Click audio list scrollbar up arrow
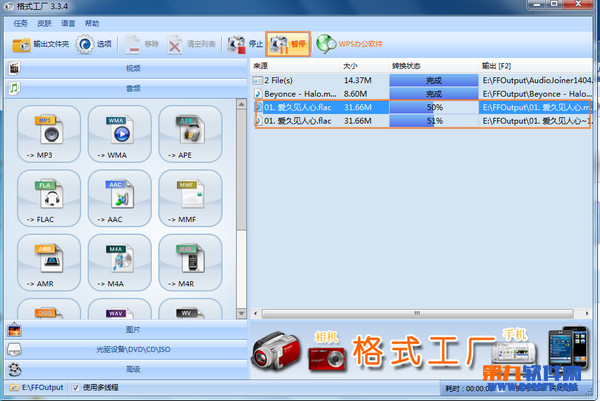 241,104
